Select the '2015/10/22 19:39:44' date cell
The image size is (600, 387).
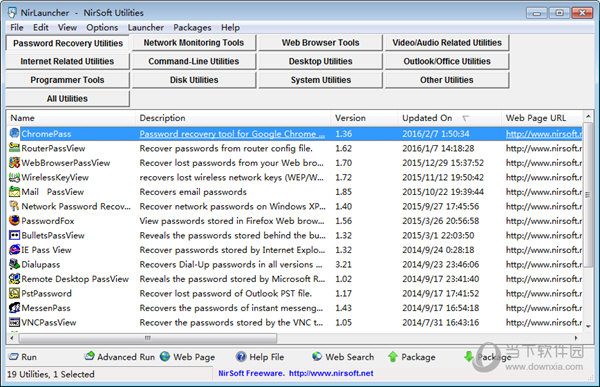(x=443, y=192)
